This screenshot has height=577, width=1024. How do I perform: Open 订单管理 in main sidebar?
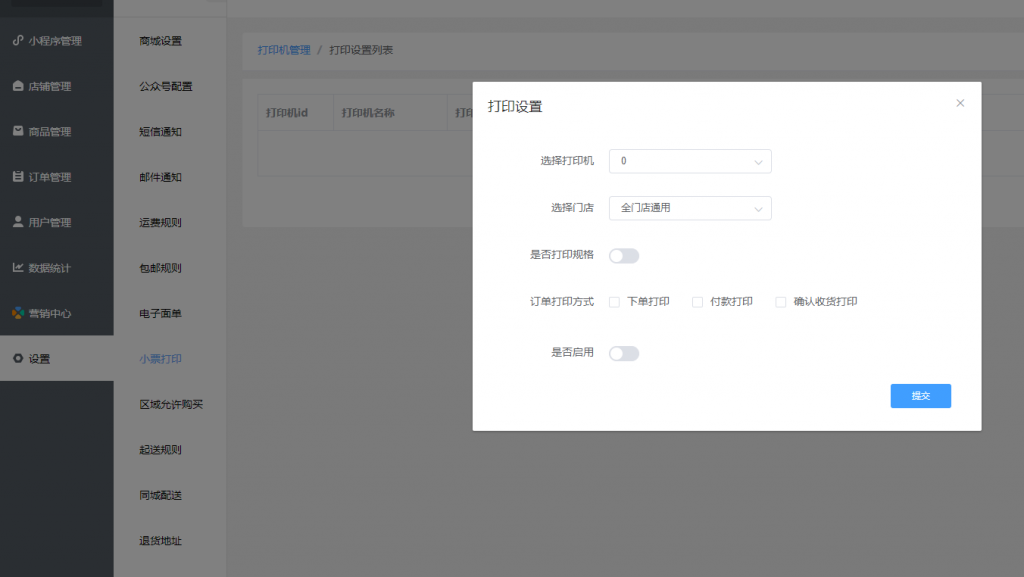coord(57,177)
